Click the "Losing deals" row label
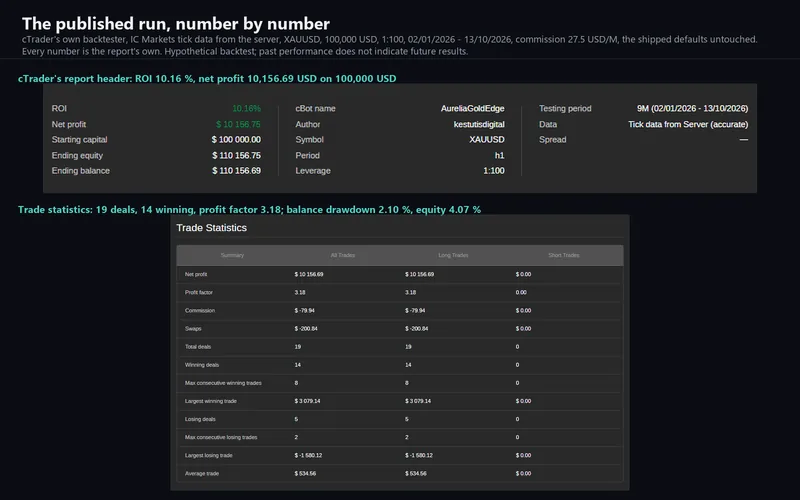Image resolution: width=800 pixels, height=500 pixels. [x=200, y=419]
